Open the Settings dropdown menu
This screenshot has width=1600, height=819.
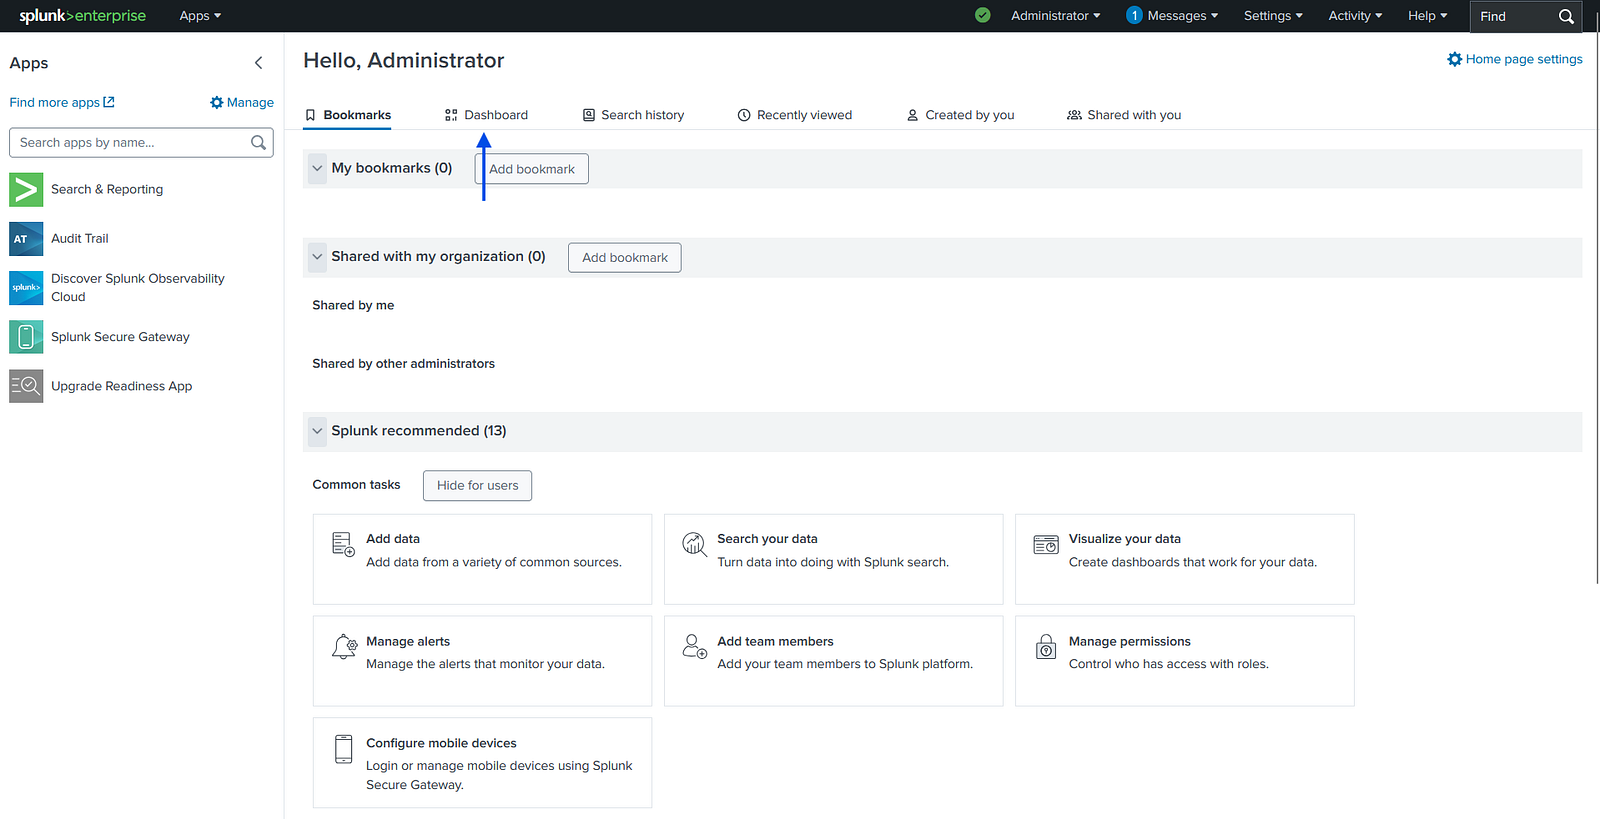[1273, 16]
